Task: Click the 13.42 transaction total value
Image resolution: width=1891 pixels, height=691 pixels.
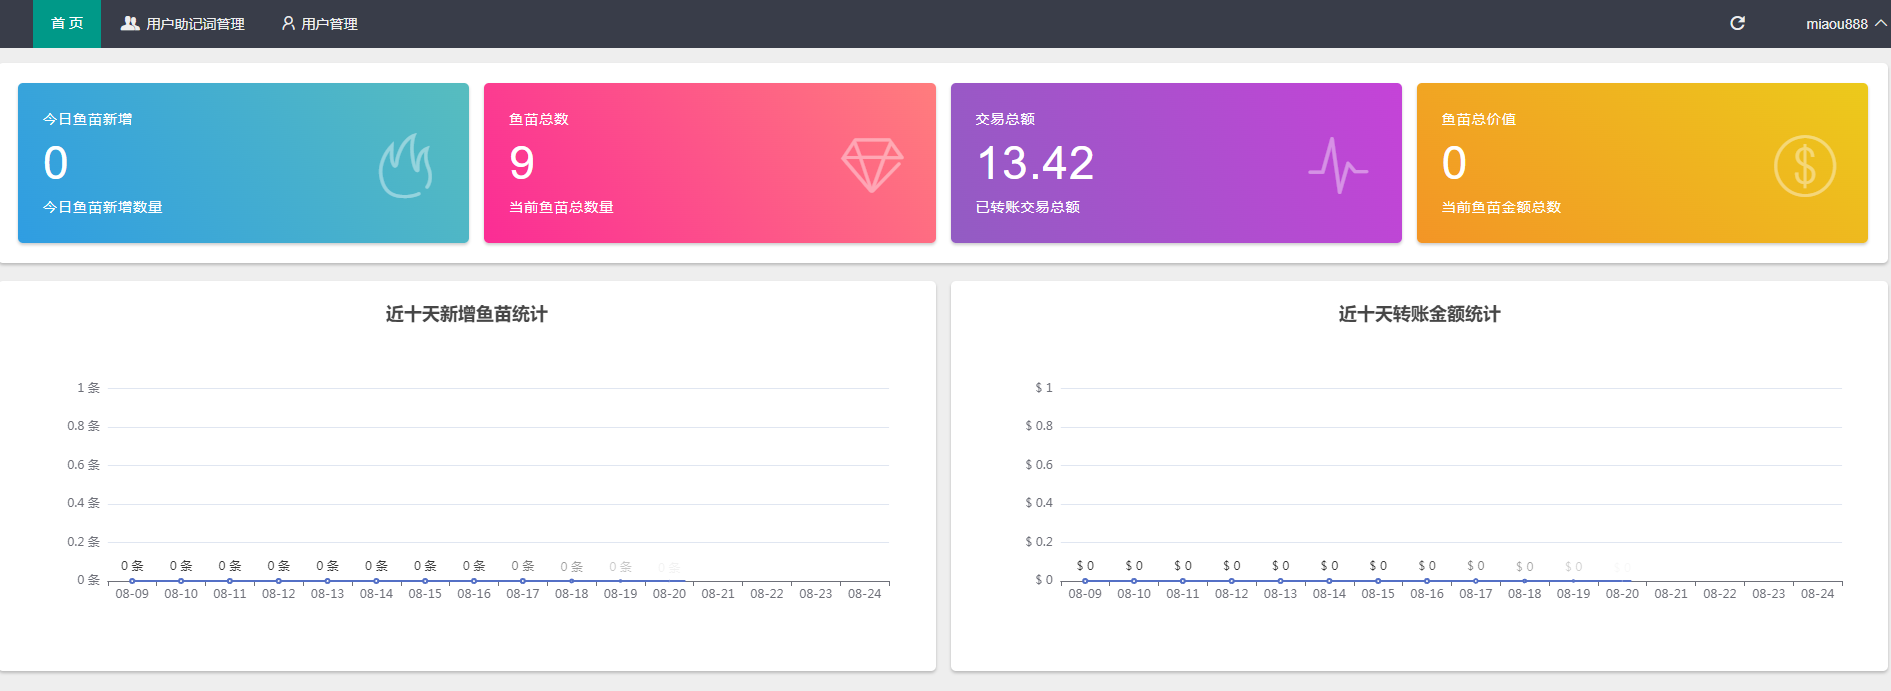Action: (x=1035, y=163)
